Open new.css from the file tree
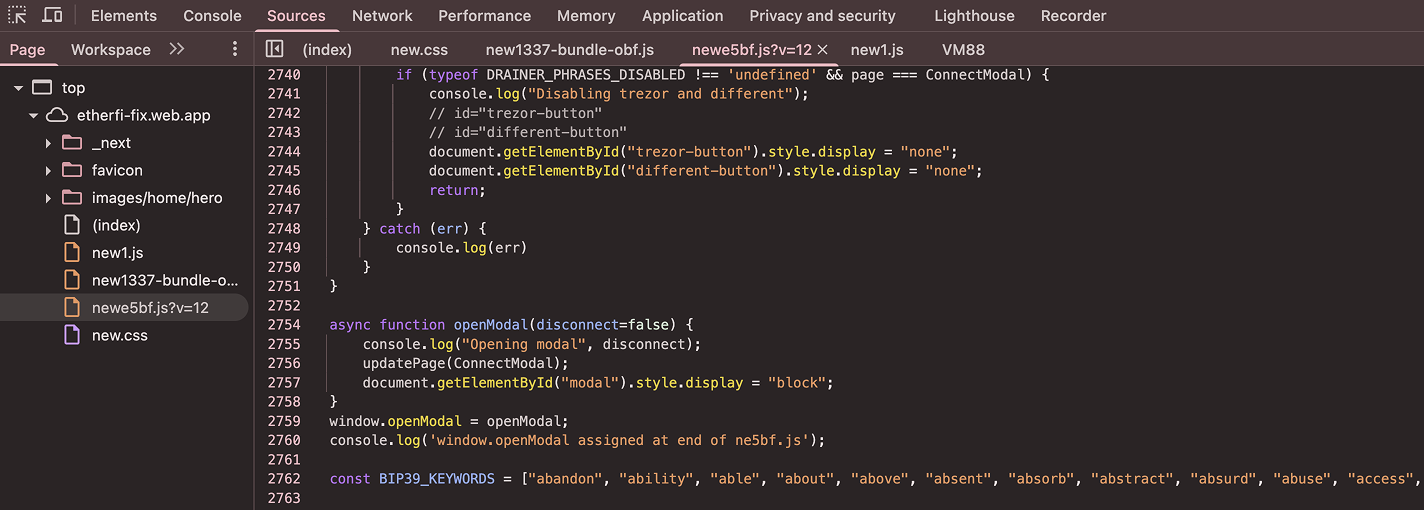The image size is (1424, 510). pos(119,336)
